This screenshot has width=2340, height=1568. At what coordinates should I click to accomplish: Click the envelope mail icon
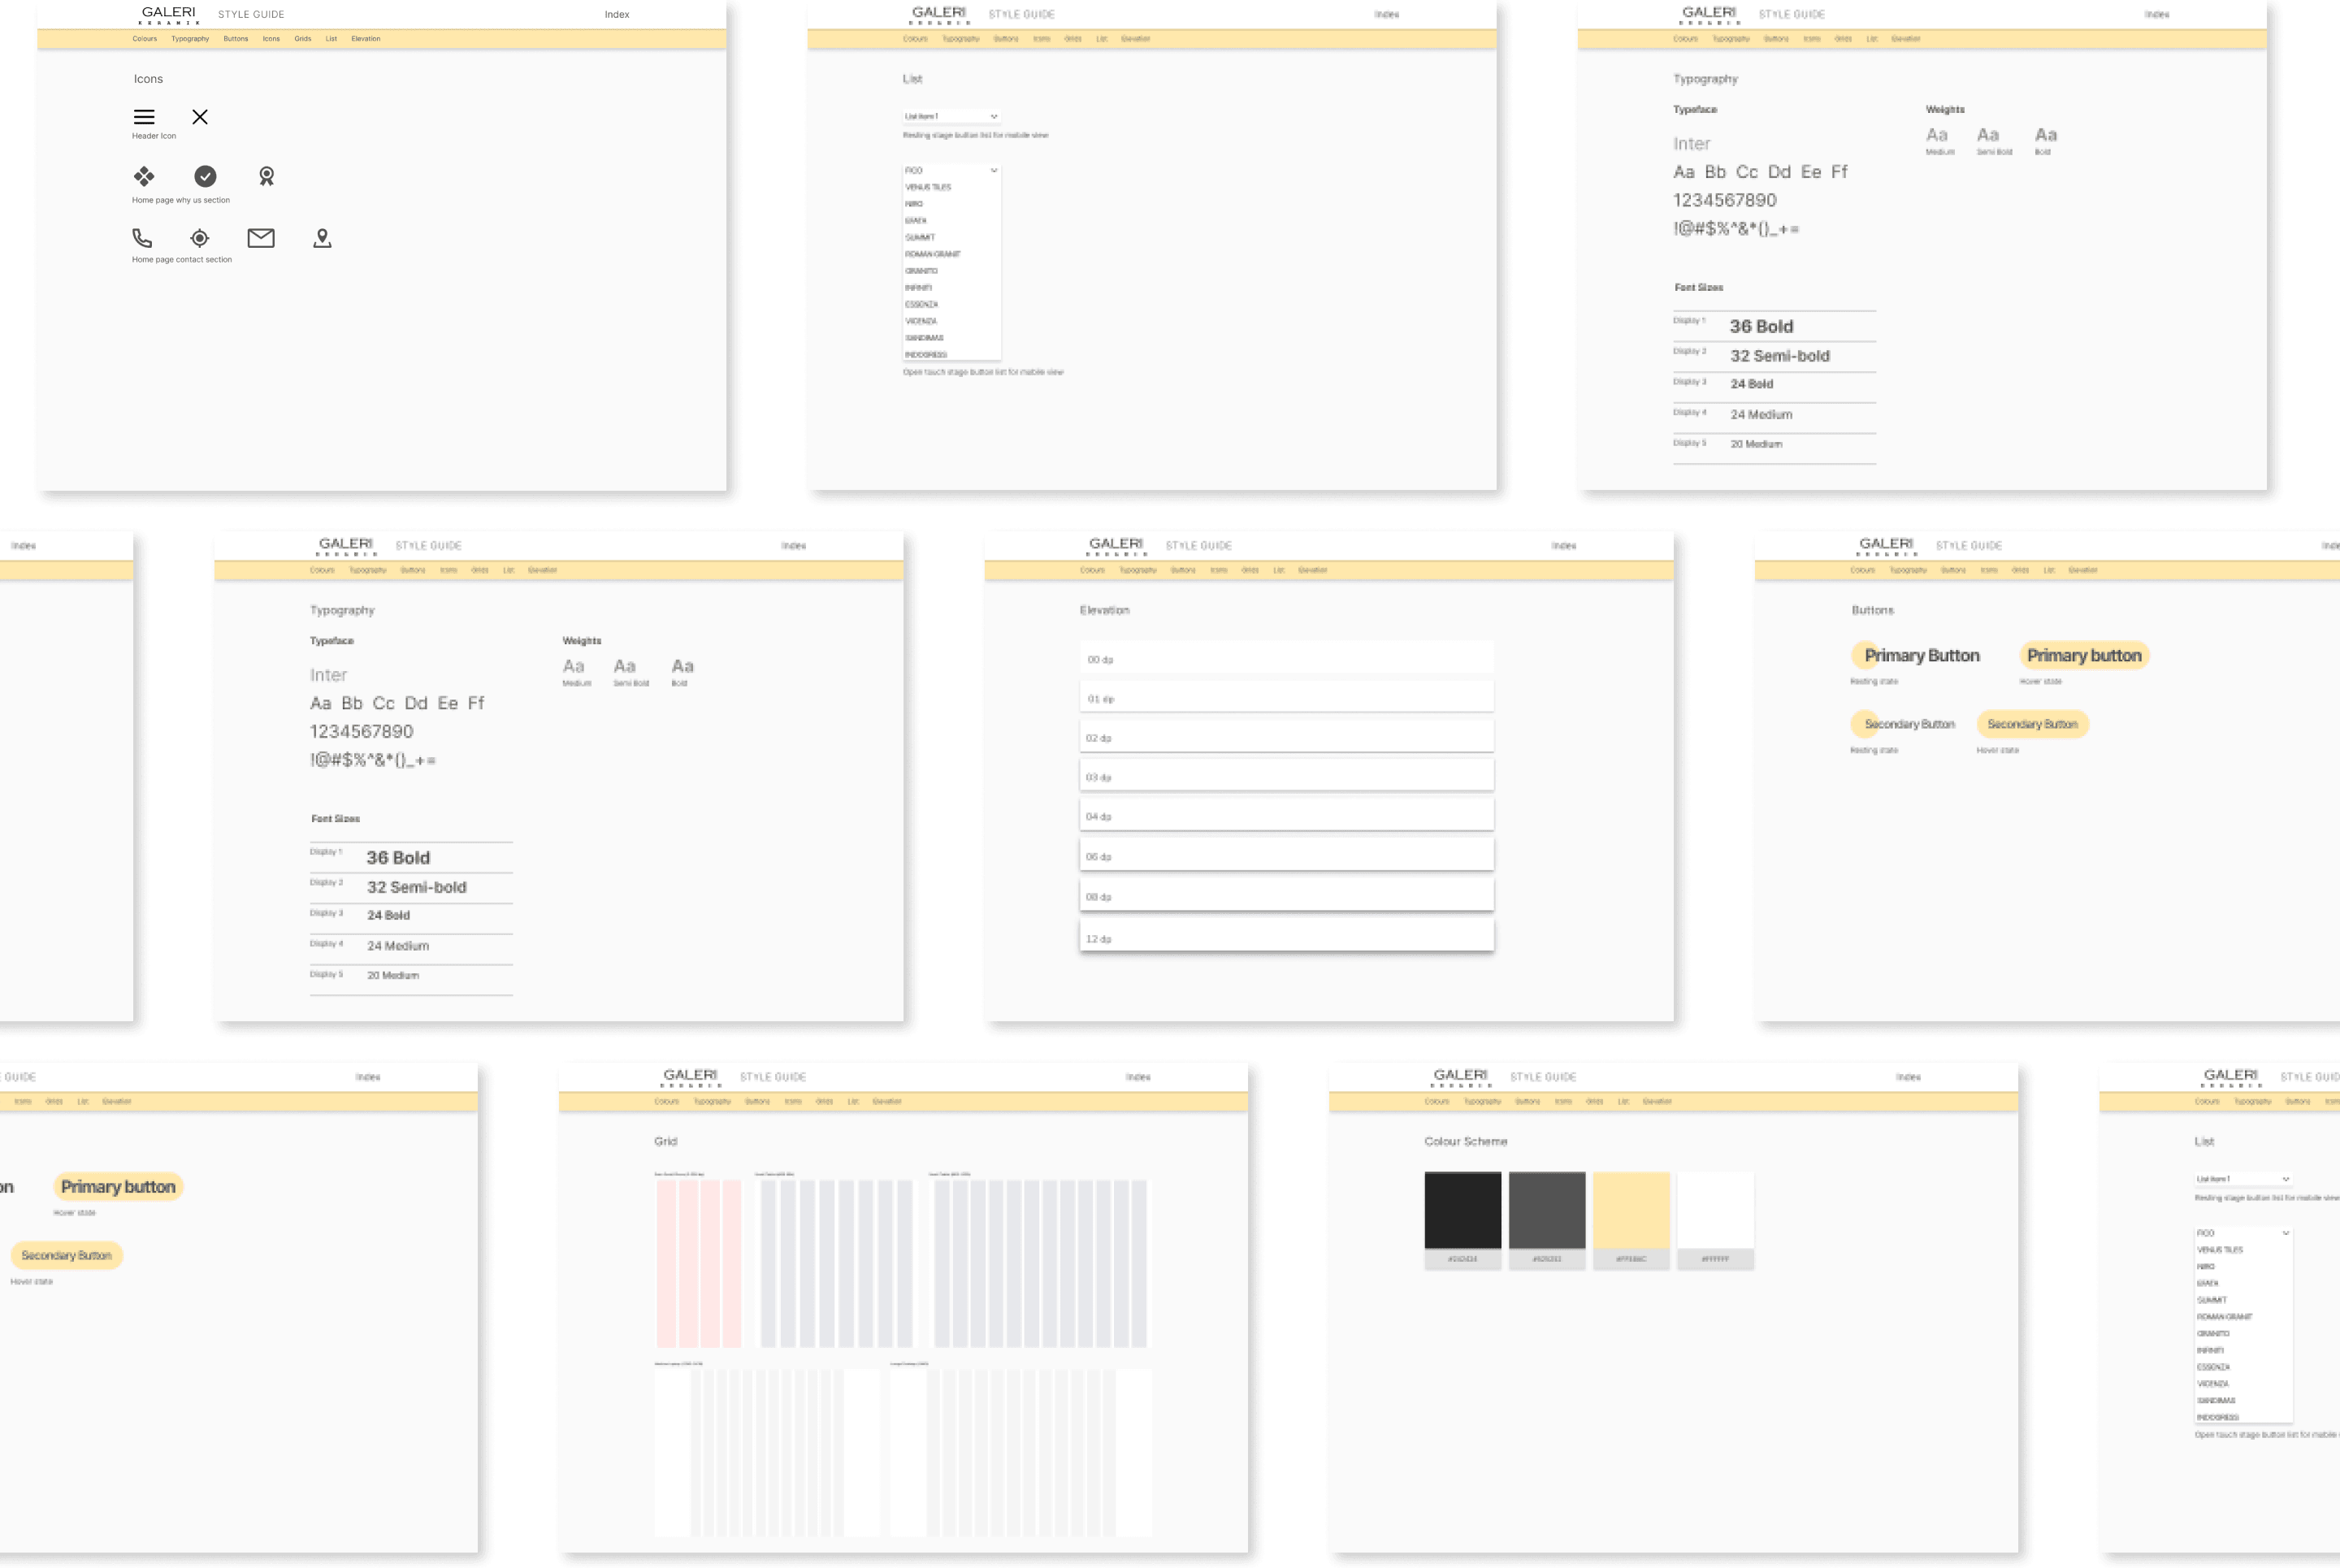pos(261,238)
